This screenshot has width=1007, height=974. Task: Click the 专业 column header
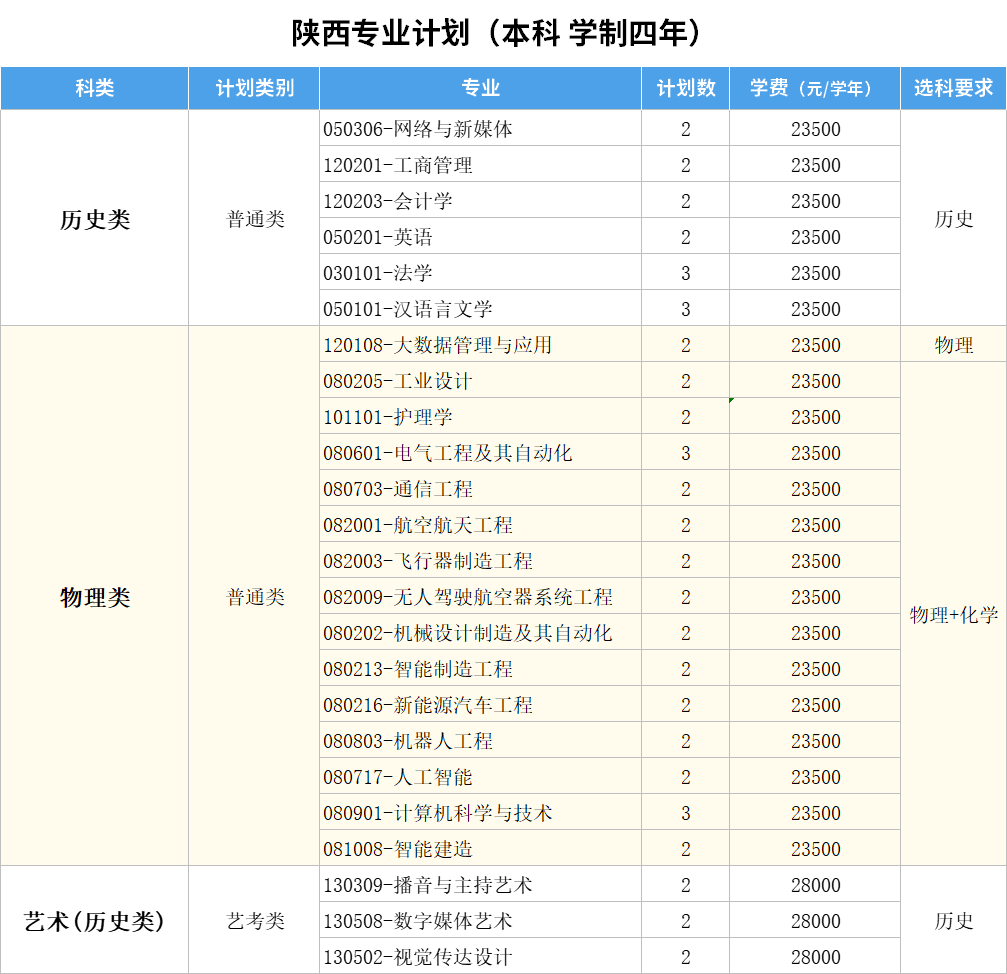click(x=480, y=88)
